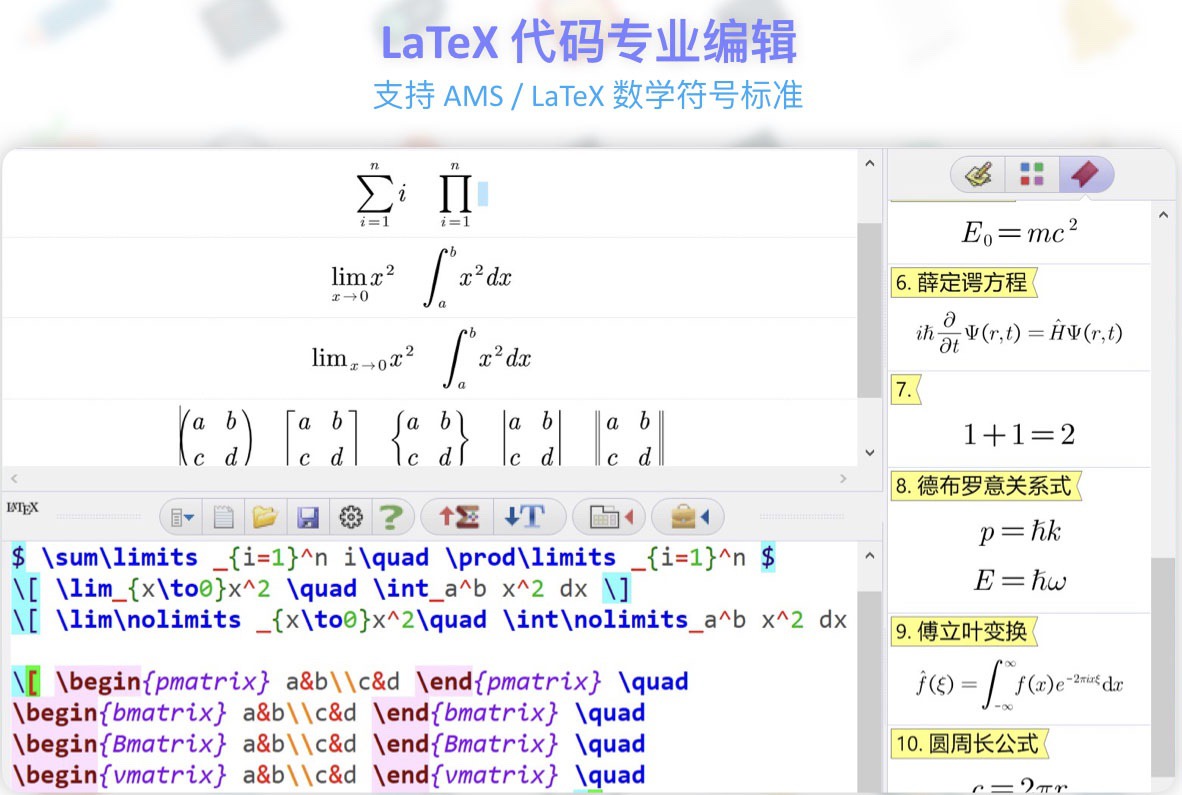Switch to the handwriting notes tab icon

978,175
